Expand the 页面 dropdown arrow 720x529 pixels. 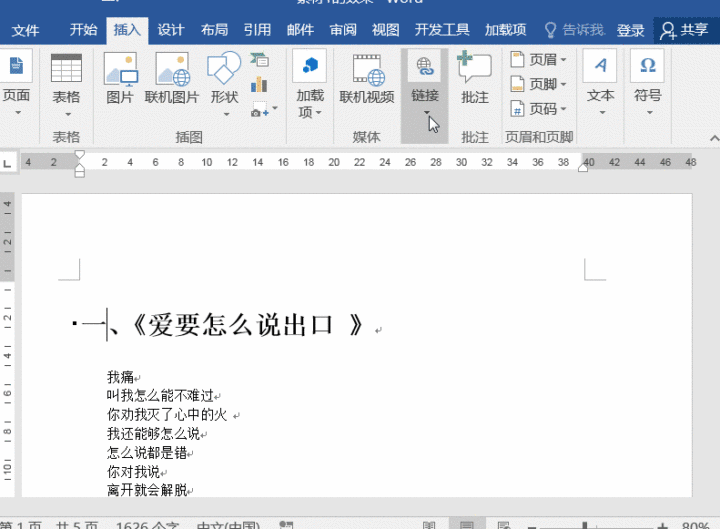point(18,113)
